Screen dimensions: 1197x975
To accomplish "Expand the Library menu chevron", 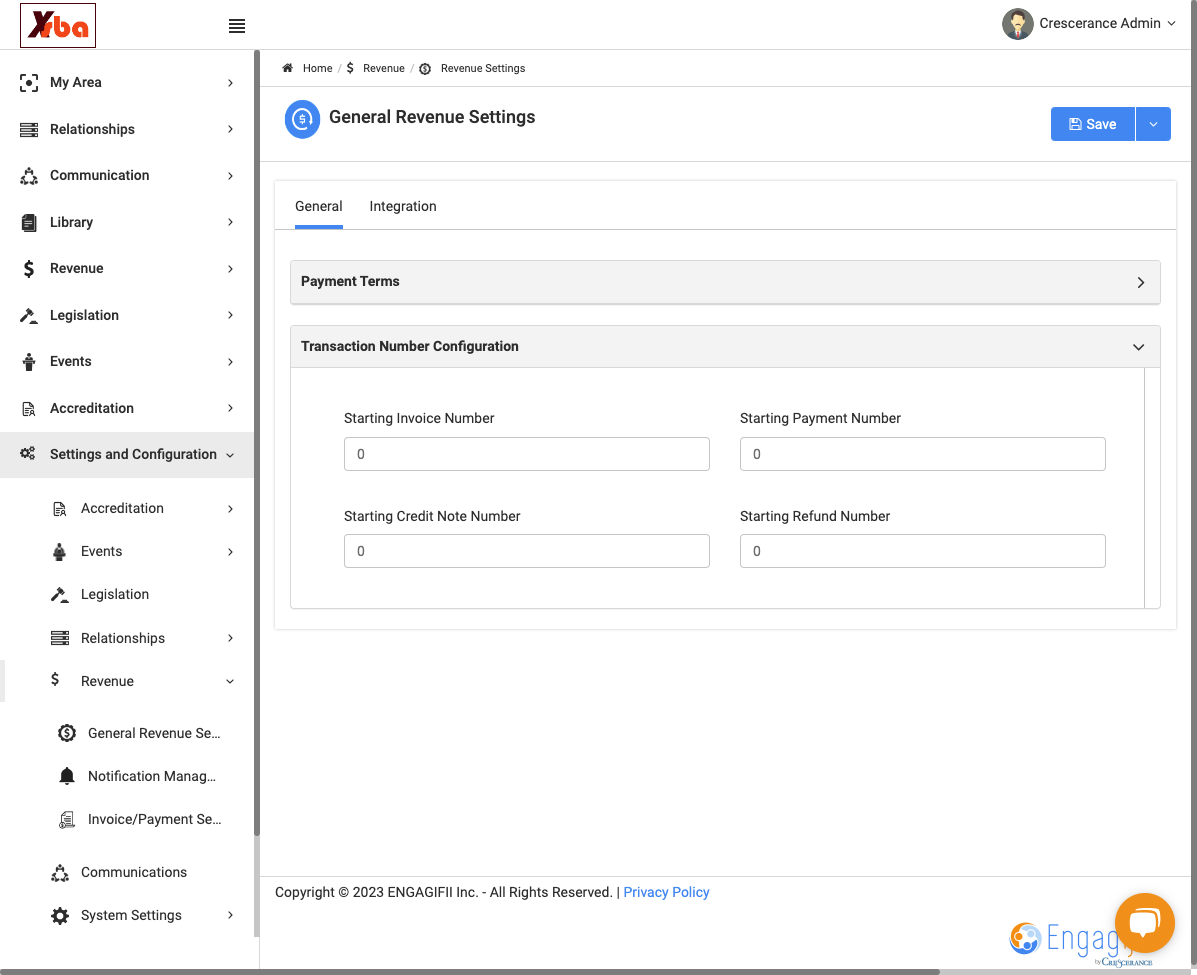I will click(230, 222).
